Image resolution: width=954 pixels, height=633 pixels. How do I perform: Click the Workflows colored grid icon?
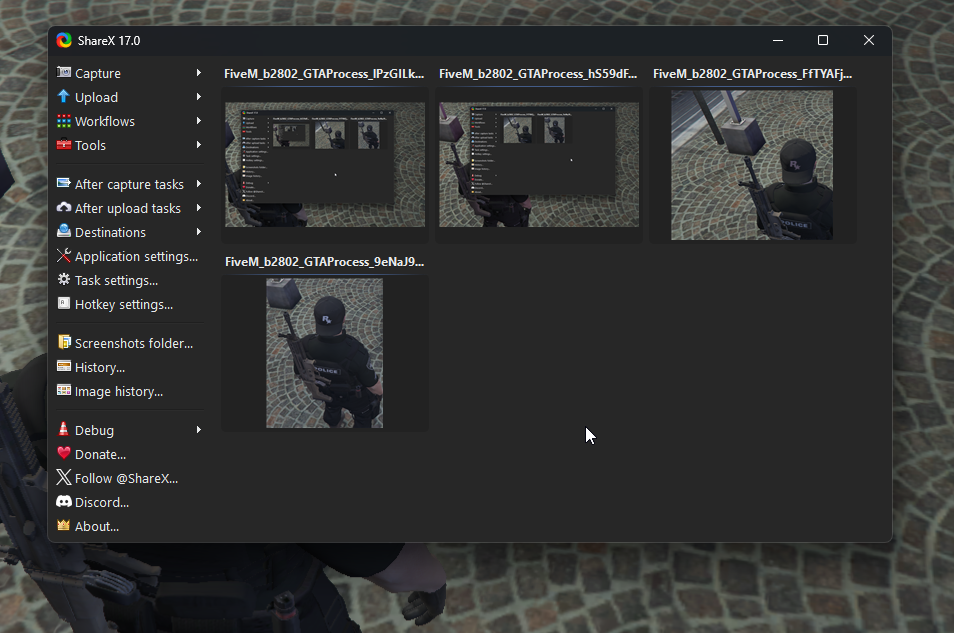coord(64,121)
